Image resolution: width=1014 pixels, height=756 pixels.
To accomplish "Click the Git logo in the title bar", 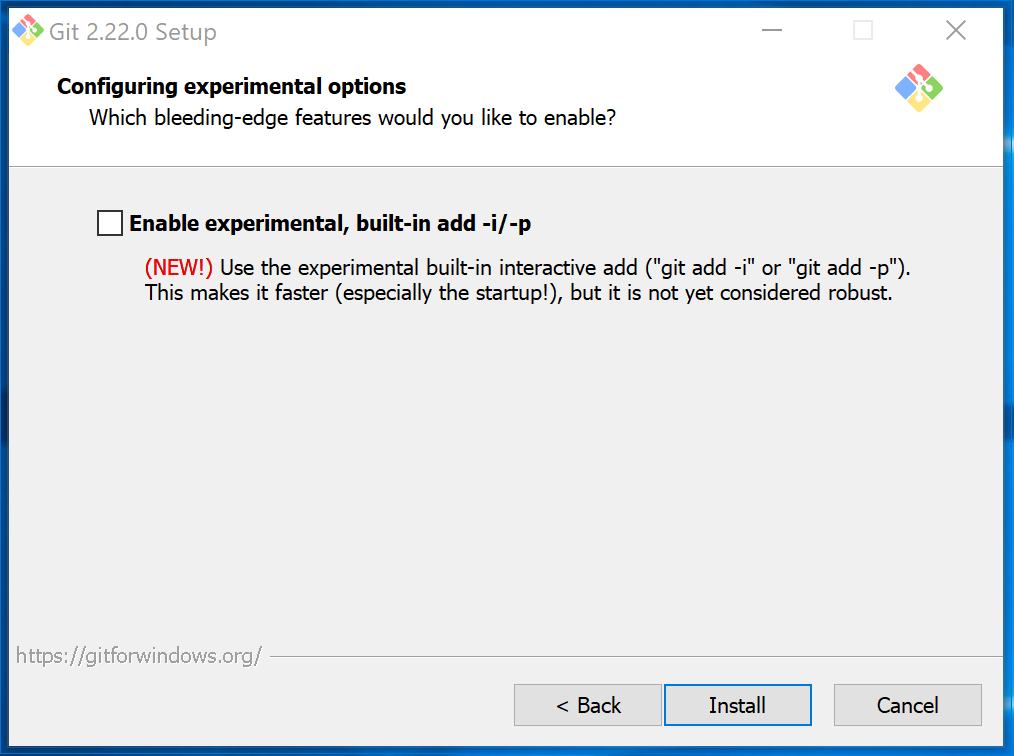I will 26,30.
